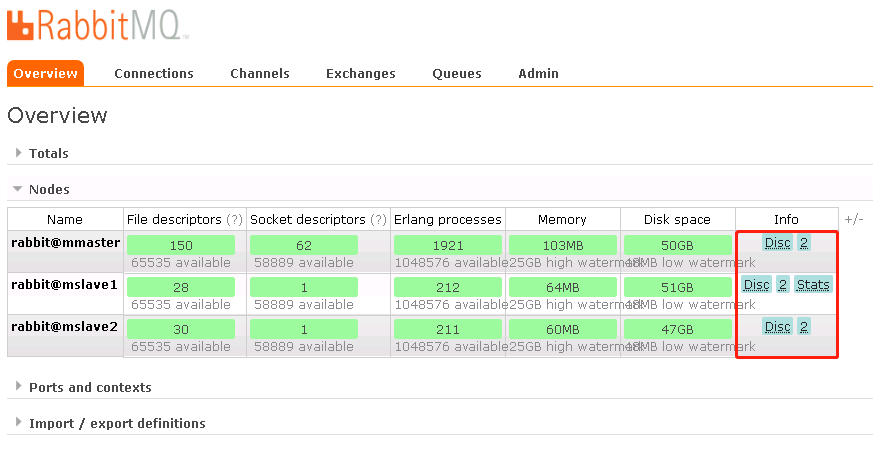Click the Disc tag for rabbit@mmaster
Viewport: 873px width, 449px height.
(777, 243)
